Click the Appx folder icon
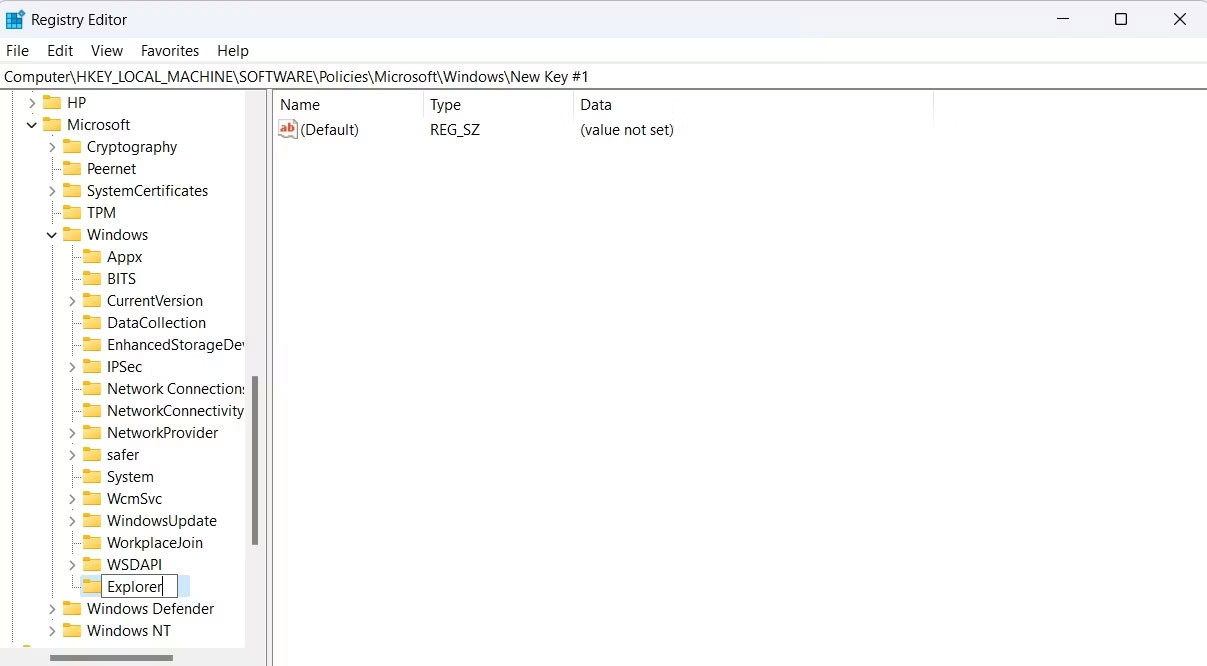This screenshot has height=666, width=1207. (x=92, y=256)
